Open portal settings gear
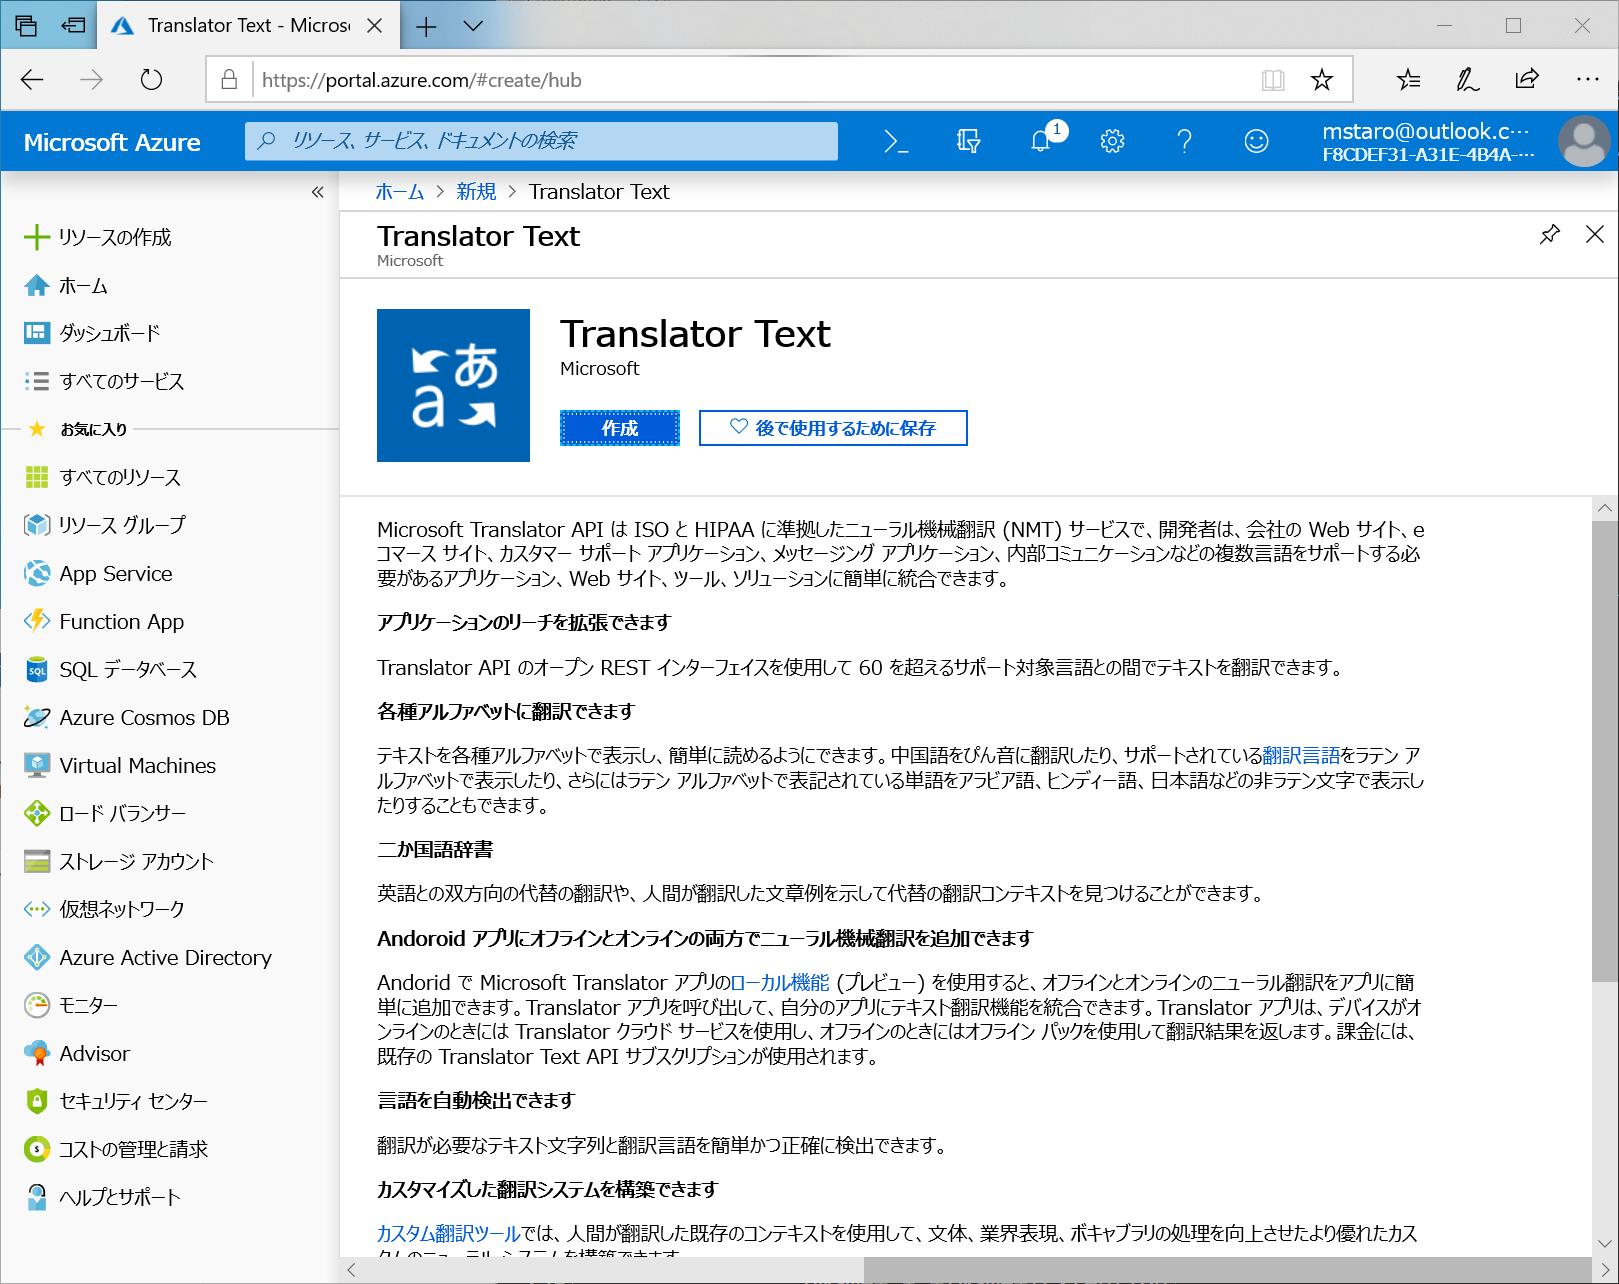This screenshot has width=1619, height=1284. tap(1112, 142)
